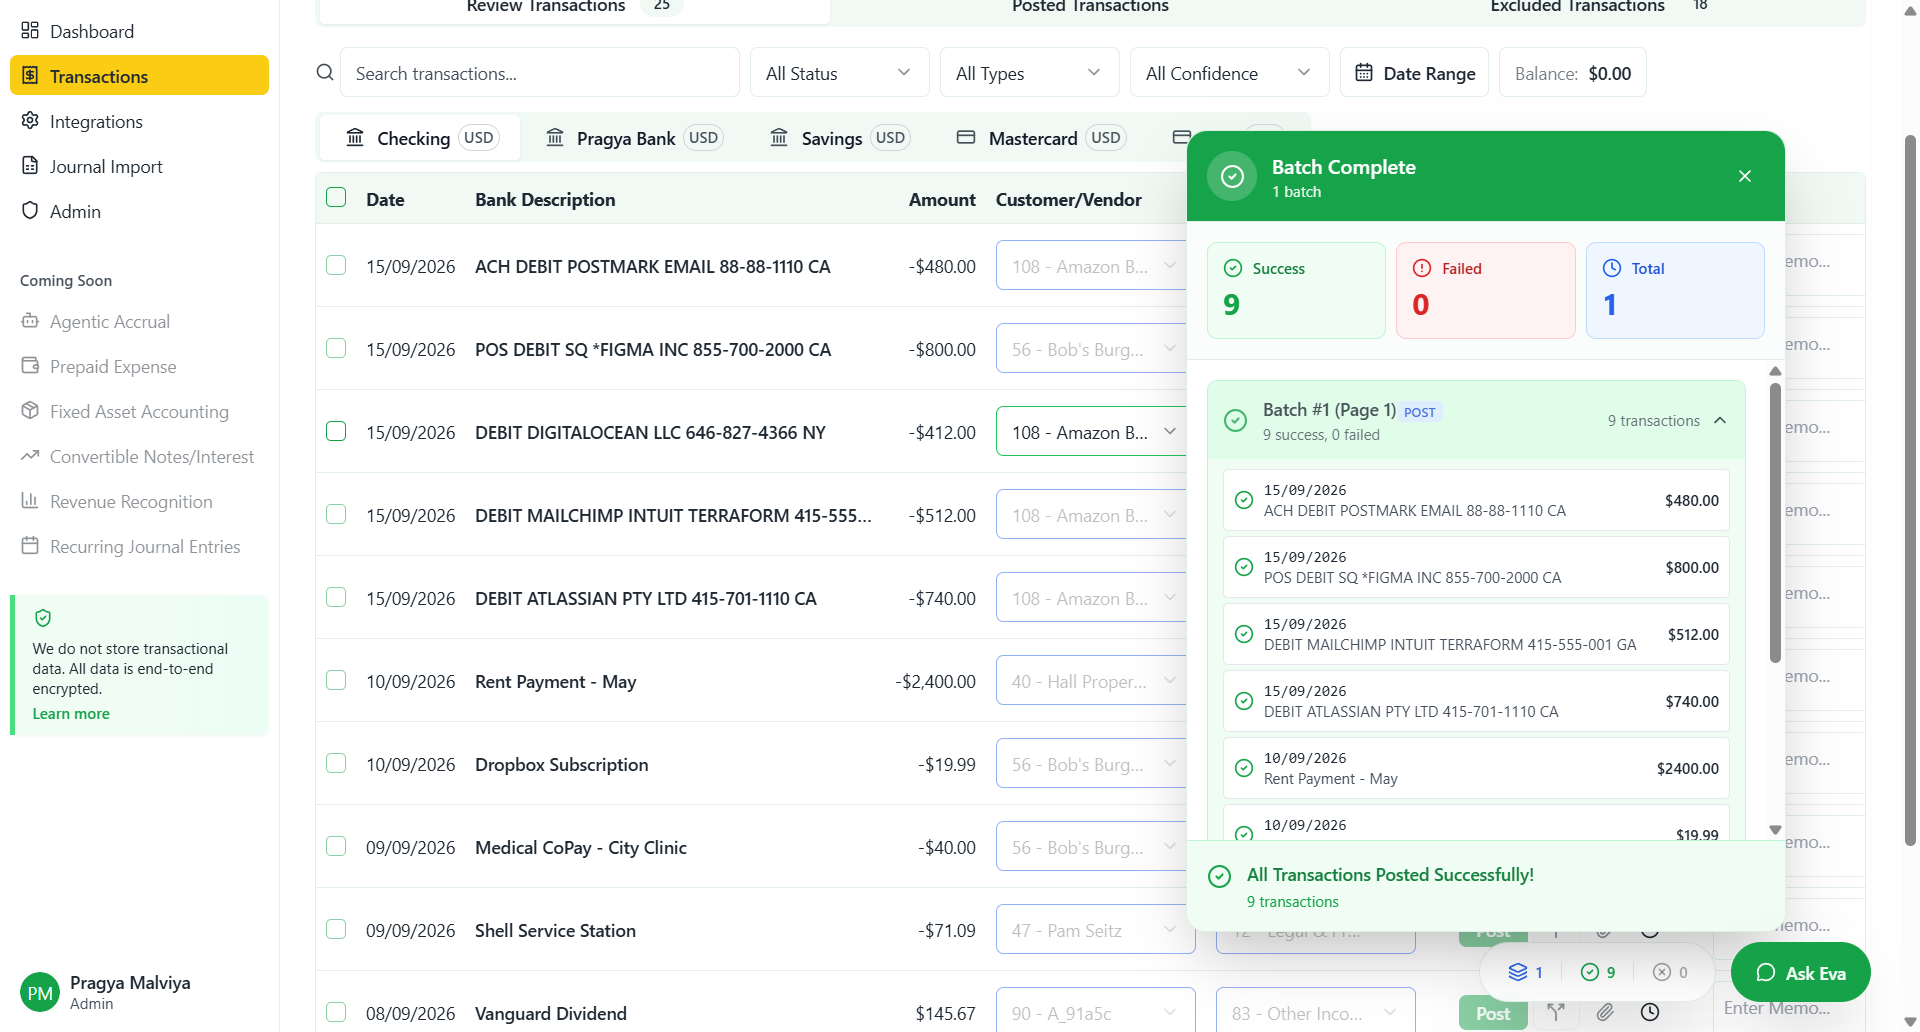
Task: Click the Dashboard sidebar icon
Action: coord(30,31)
